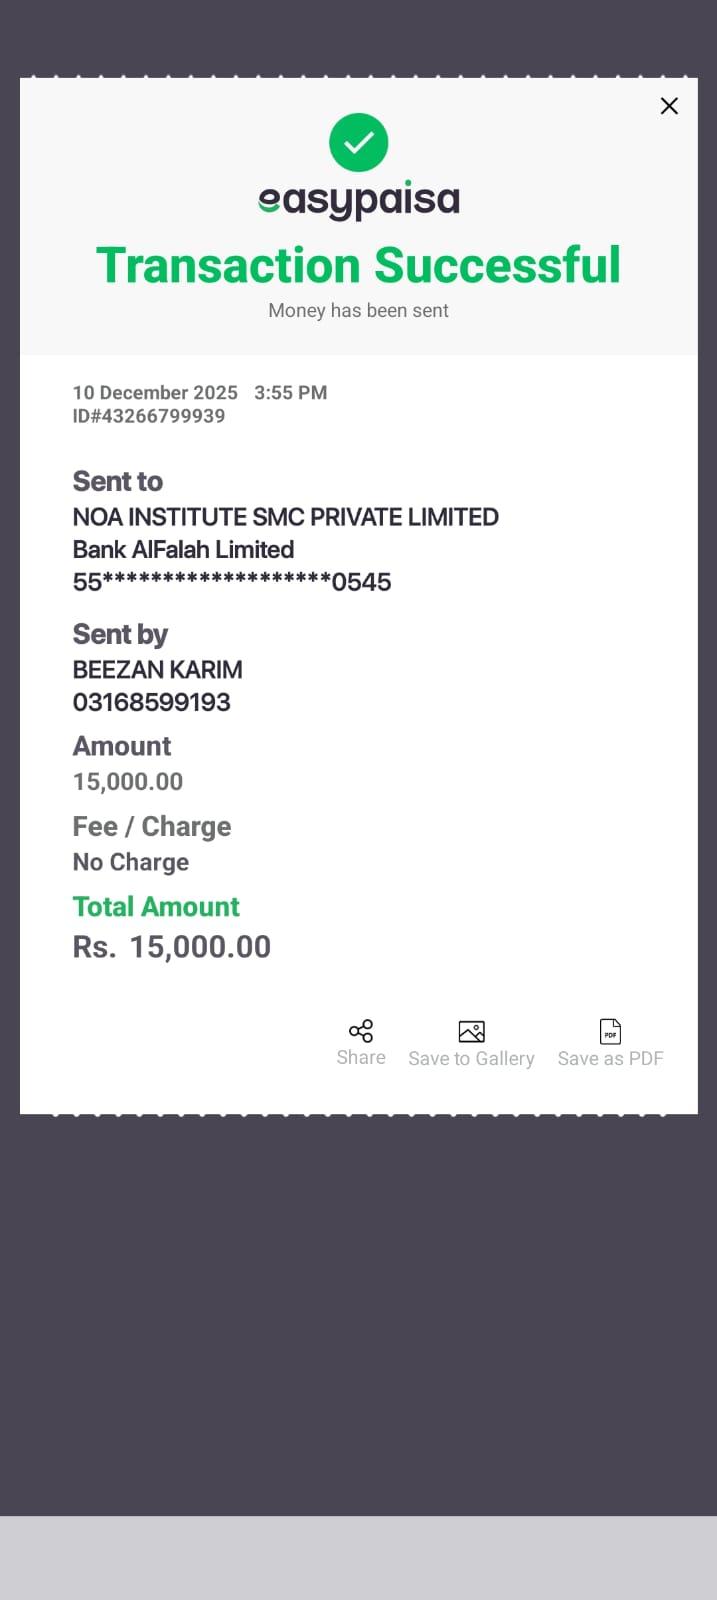Screen dimensions: 717x1600
Task: Click the Total Amount Rs. 15,000.00 value
Action: tap(172, 947)
